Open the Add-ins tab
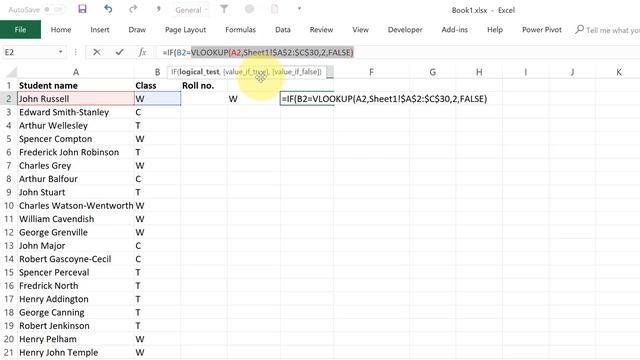The width and height of the screenshot is (640, 360). pyautogui.click(x=454, y=29)
